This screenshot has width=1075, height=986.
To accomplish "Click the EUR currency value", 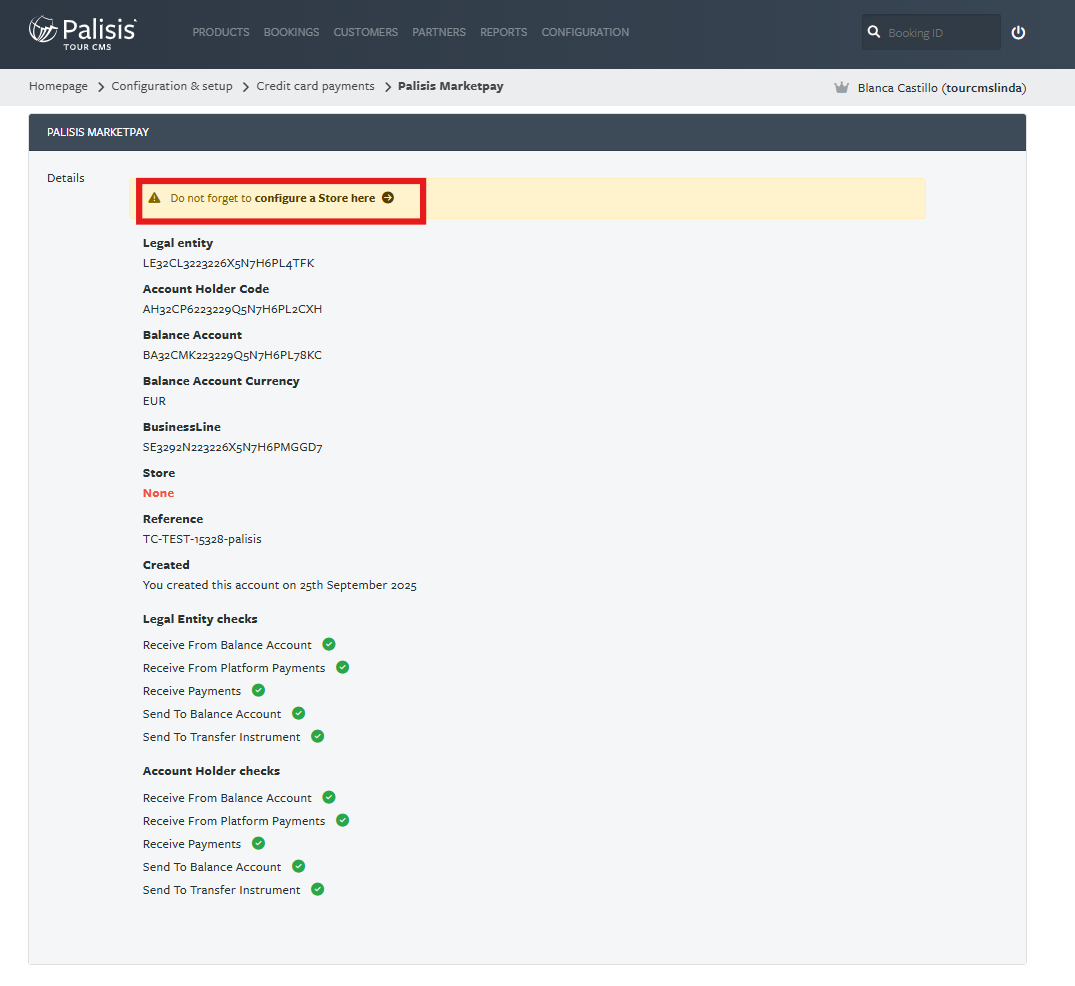I will (x=154, y=401).
